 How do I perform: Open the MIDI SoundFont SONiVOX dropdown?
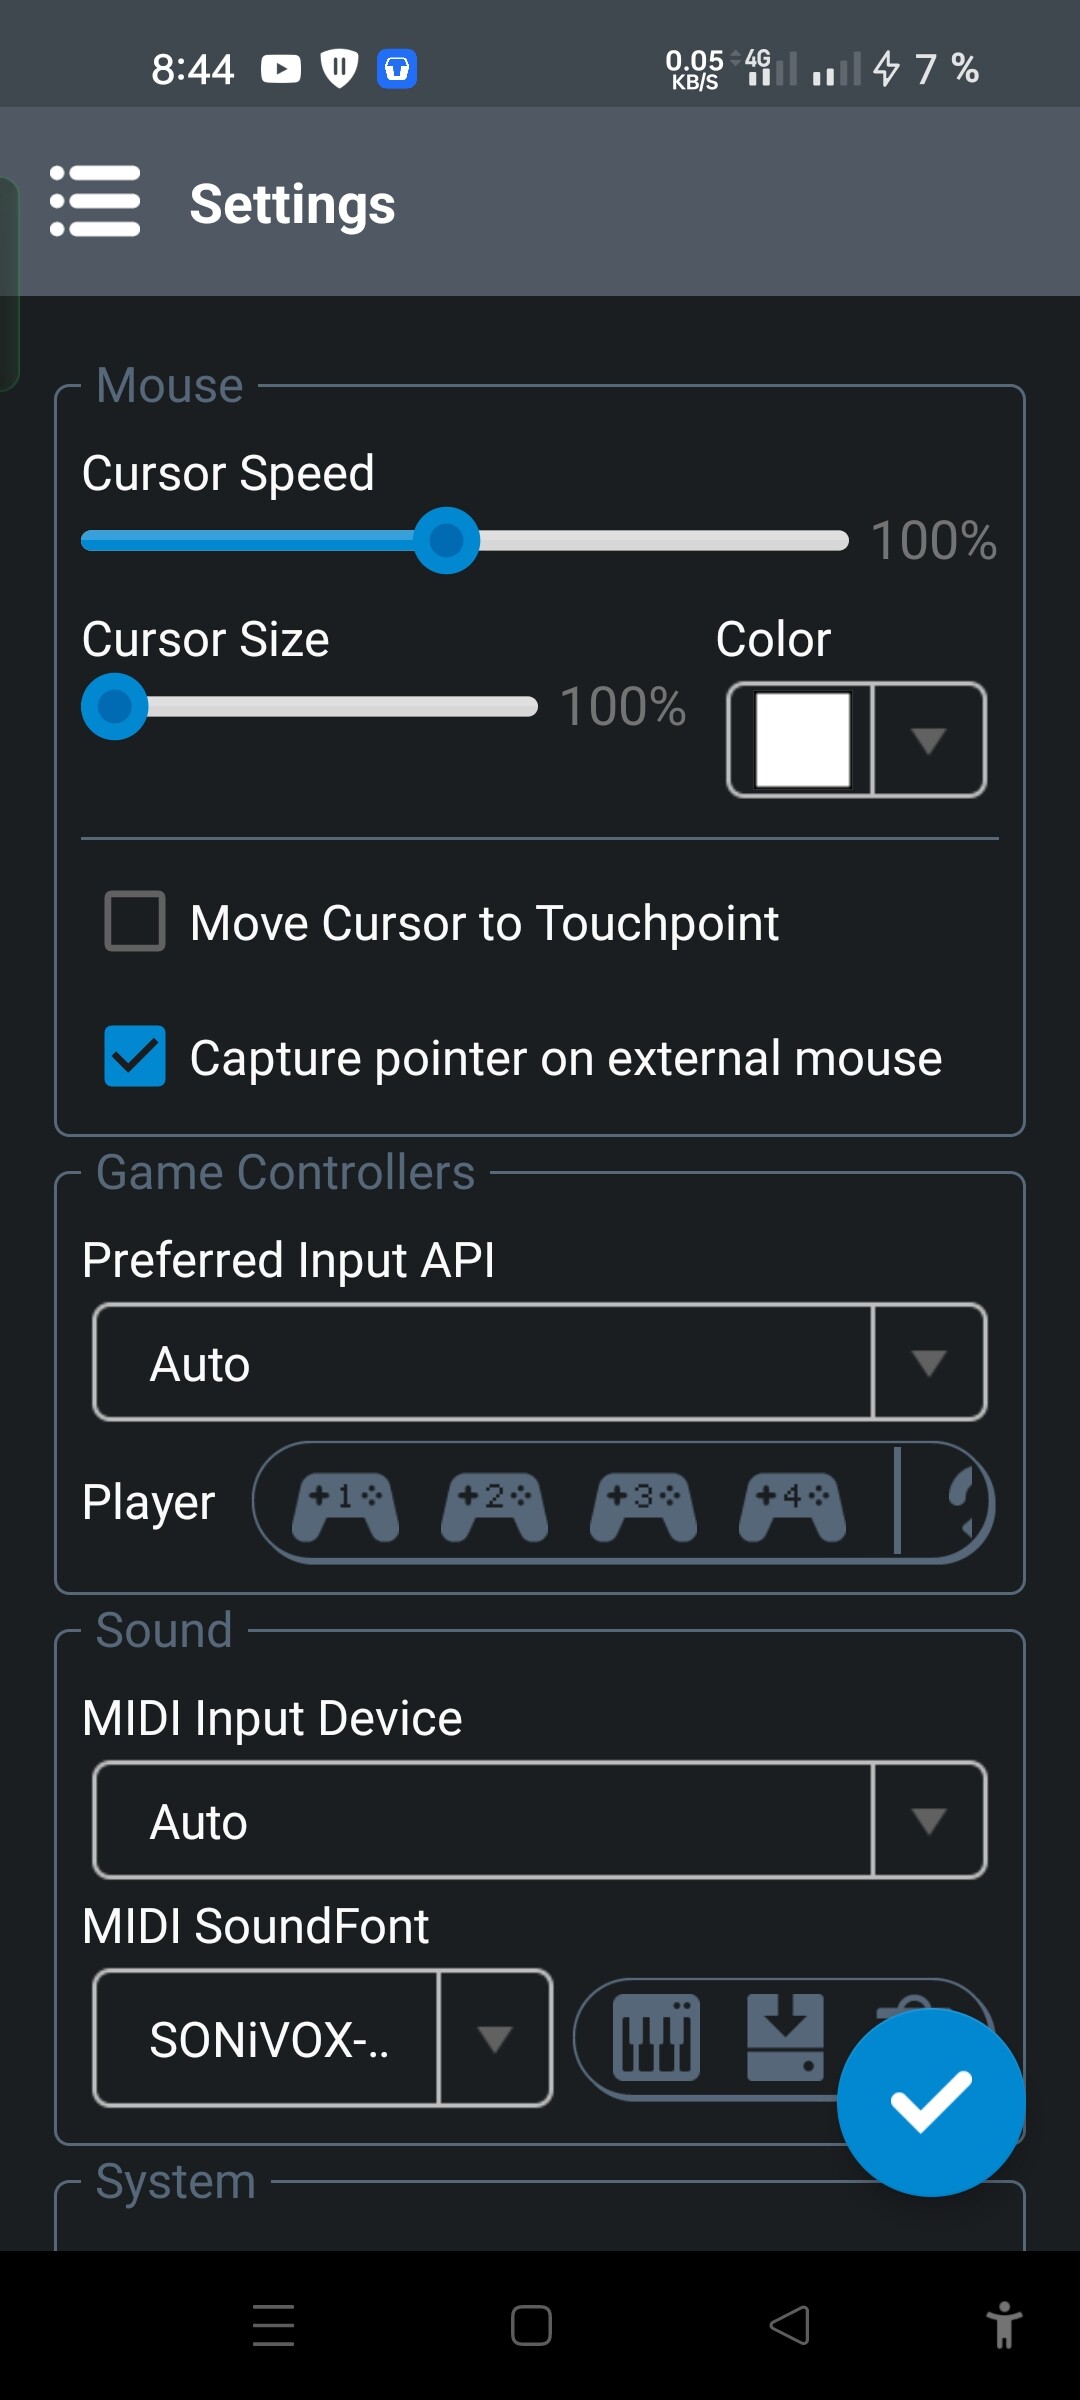[322, 2038]
